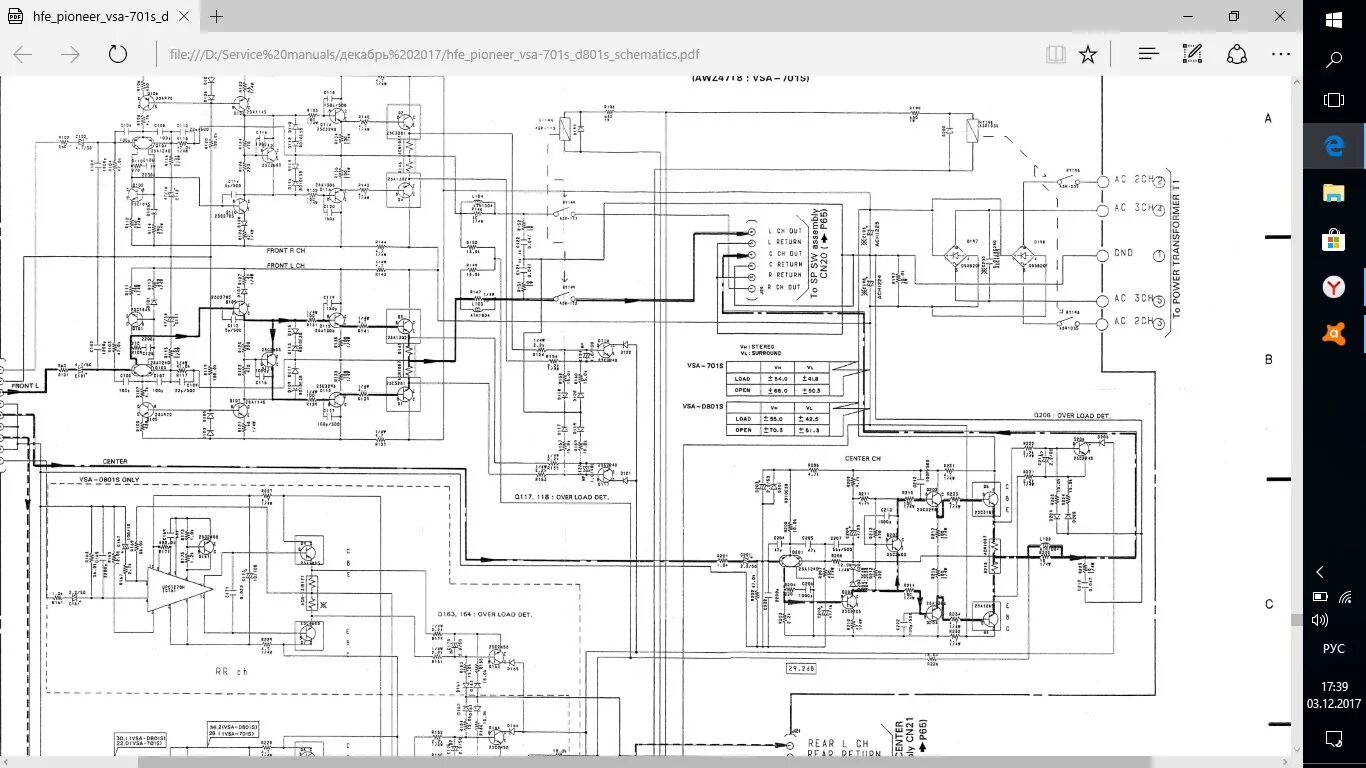The height and width of the screenshot is (768, 1366).
Task: Click 'Q206 : OVER LOAD DET.' text
Action: 1072,415
